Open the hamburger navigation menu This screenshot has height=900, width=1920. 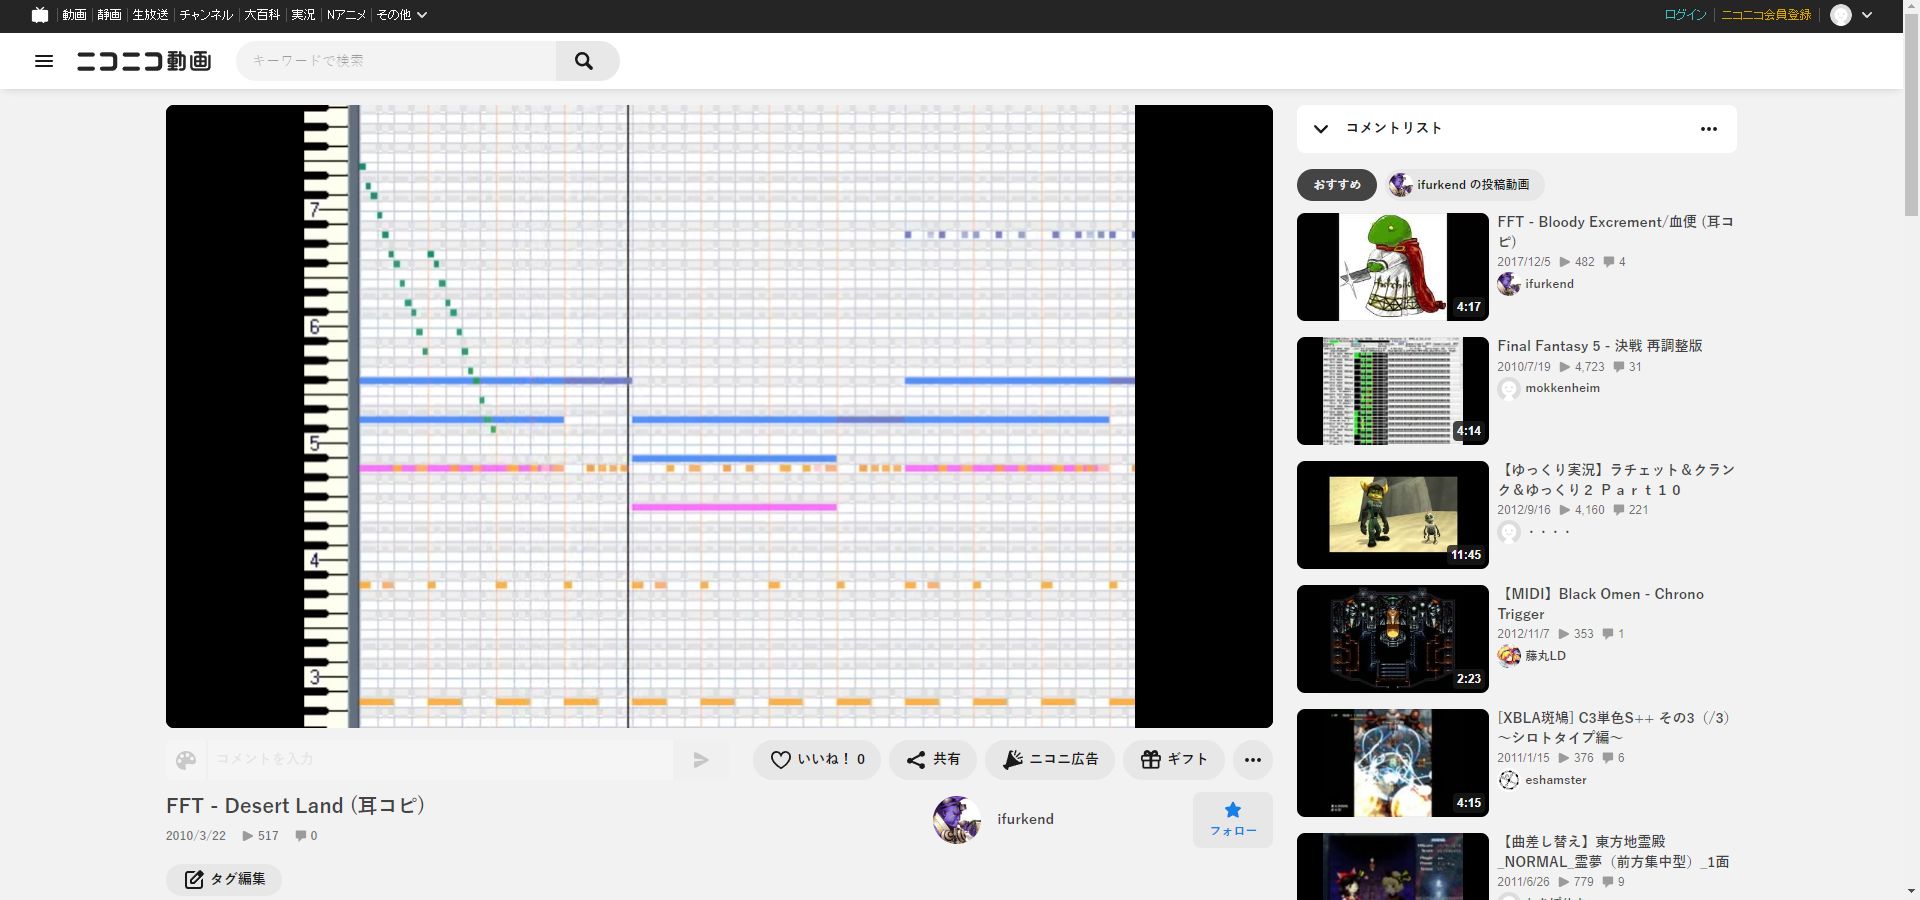[44, 61]
